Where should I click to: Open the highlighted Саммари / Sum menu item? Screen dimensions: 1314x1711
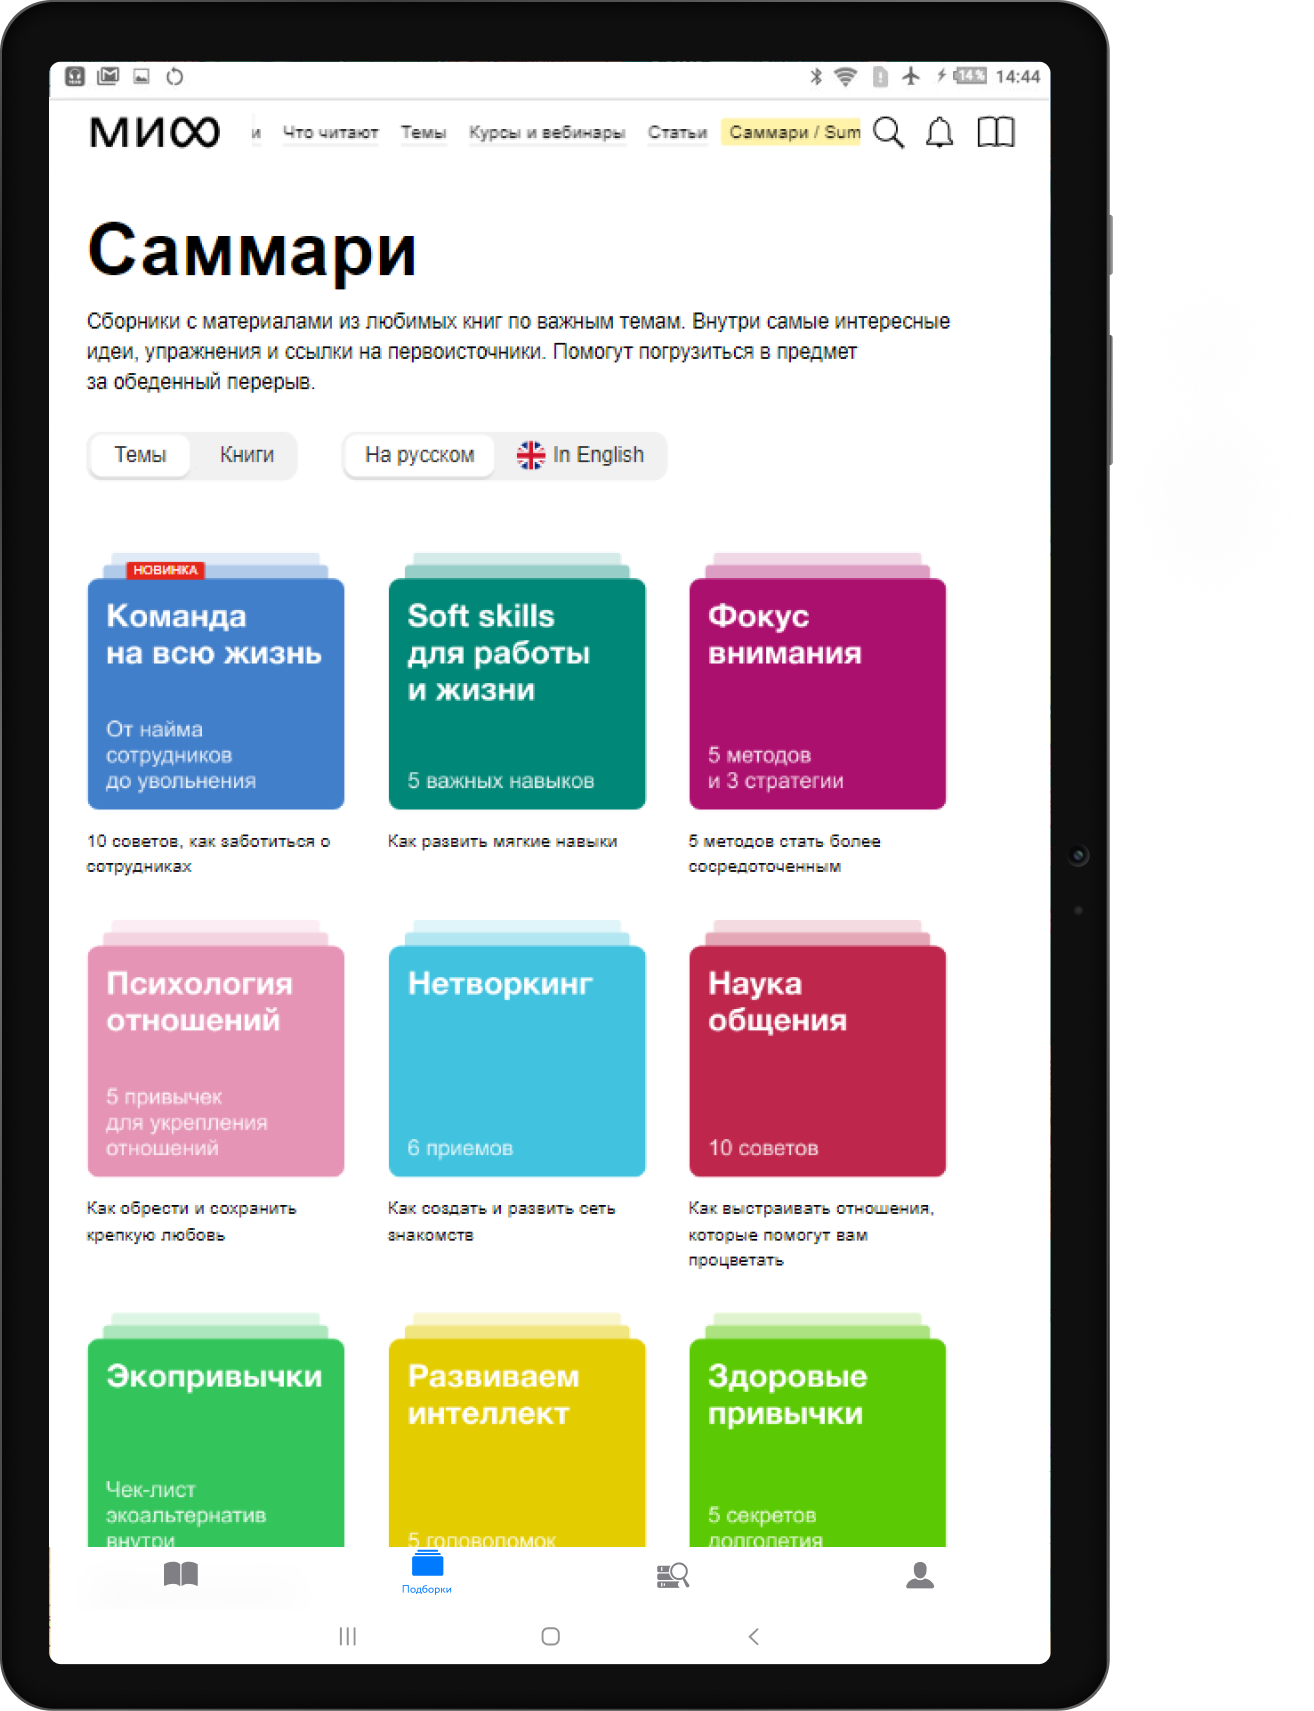point(791,132)
